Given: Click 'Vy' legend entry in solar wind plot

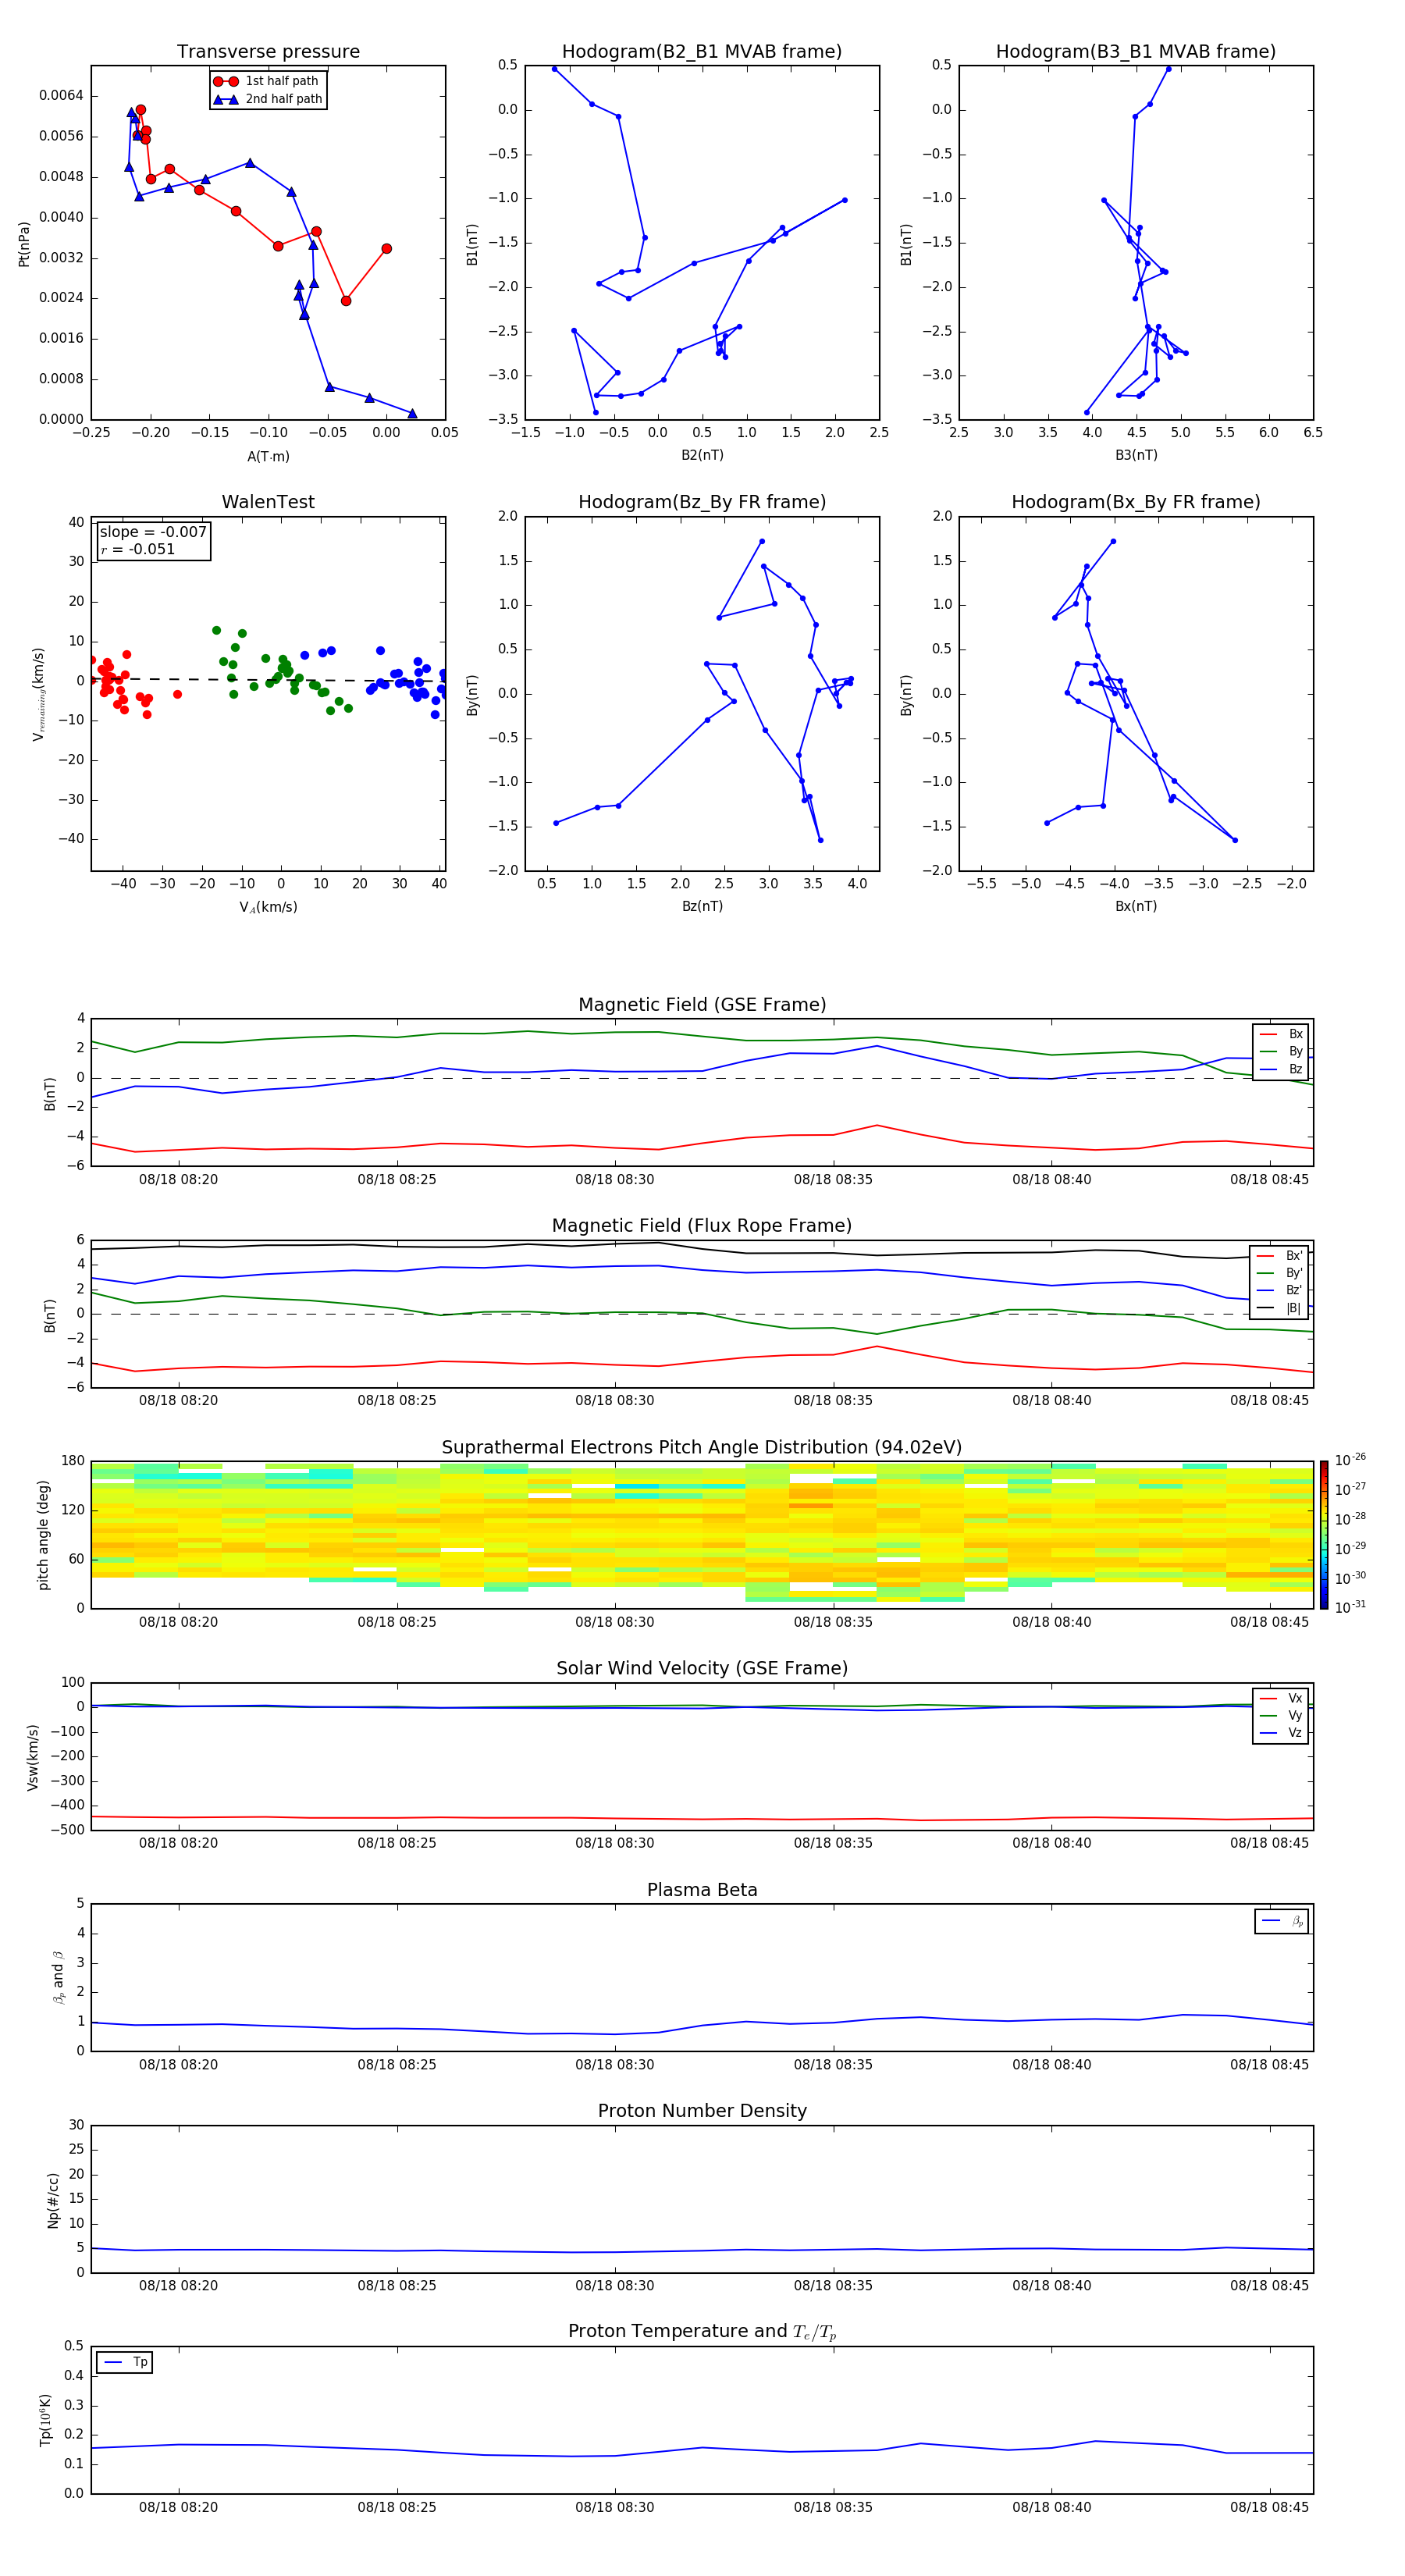Looking at the screenshot, I should click(x=1281, y=1716).
